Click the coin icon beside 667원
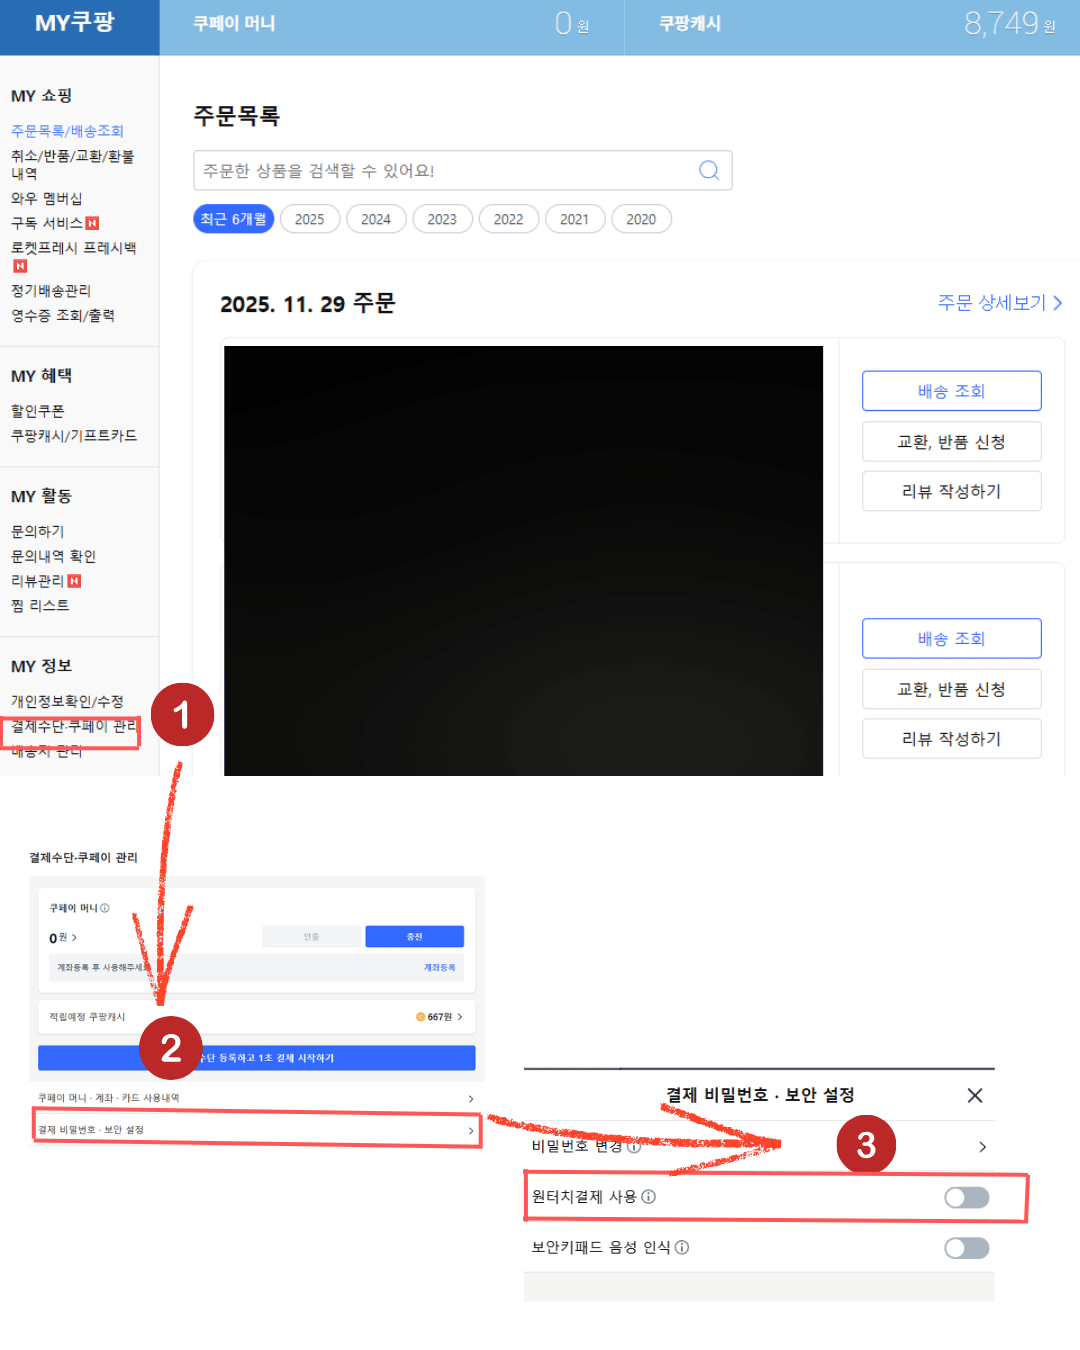This screenshot has width=1080, height=1350. click(x=421, y=1017)
